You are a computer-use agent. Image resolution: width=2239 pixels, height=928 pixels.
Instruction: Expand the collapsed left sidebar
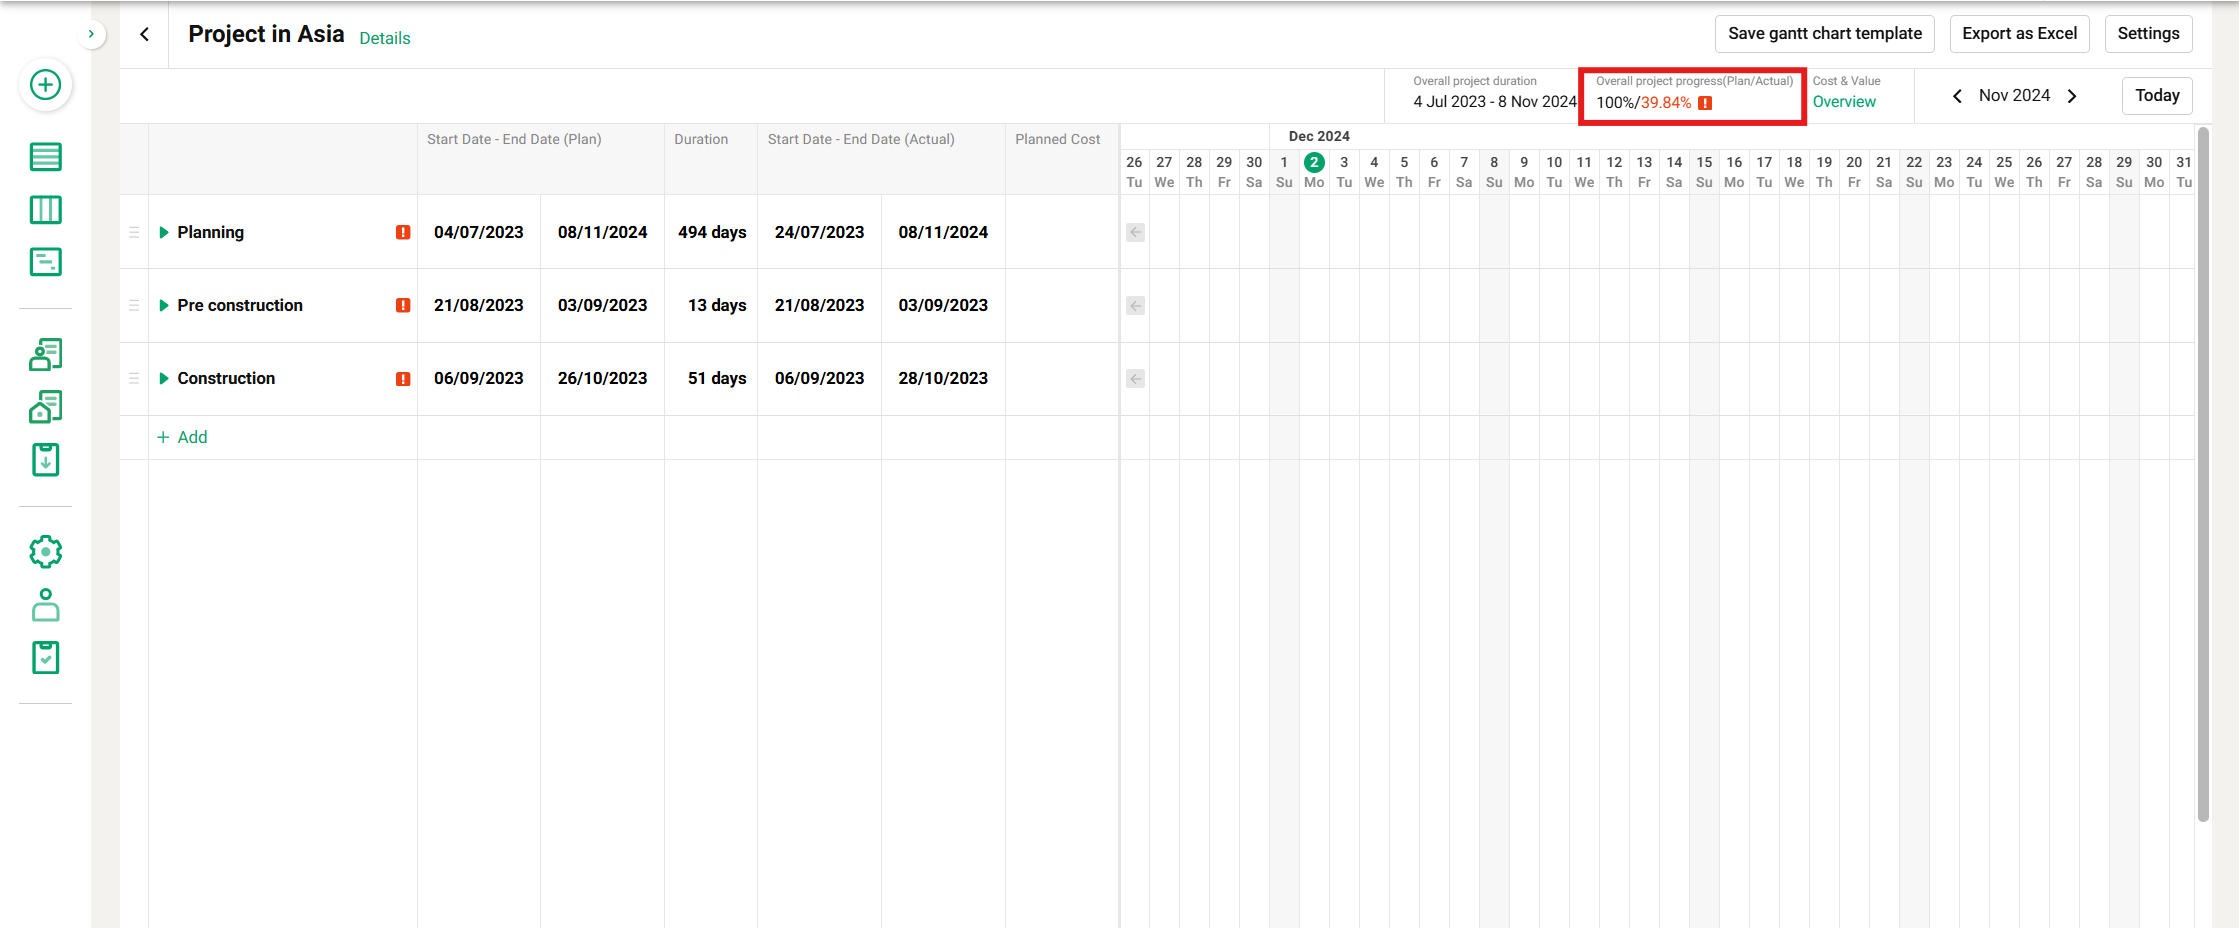[91, 34]
